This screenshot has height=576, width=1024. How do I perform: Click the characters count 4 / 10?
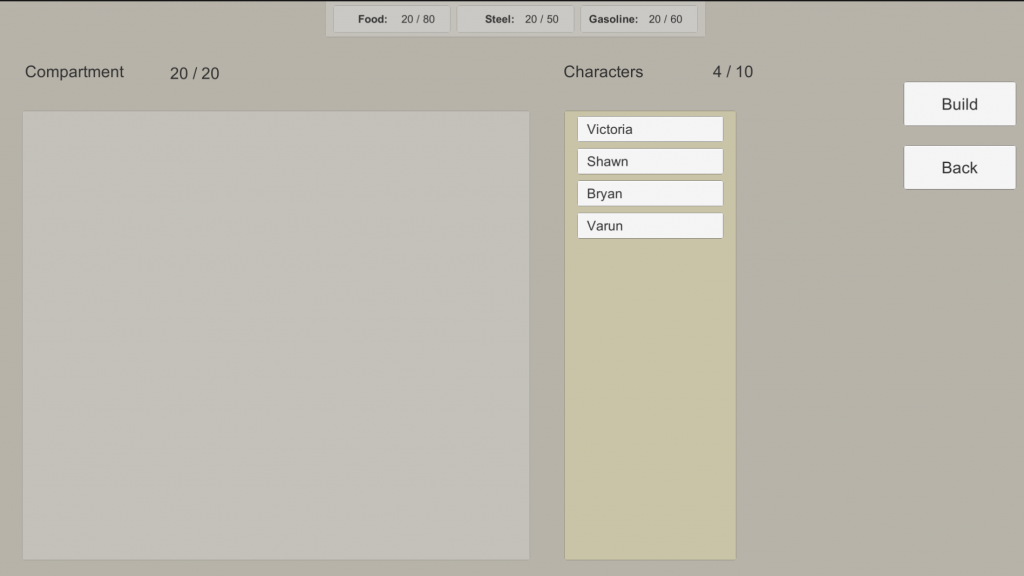coord(733,72)
